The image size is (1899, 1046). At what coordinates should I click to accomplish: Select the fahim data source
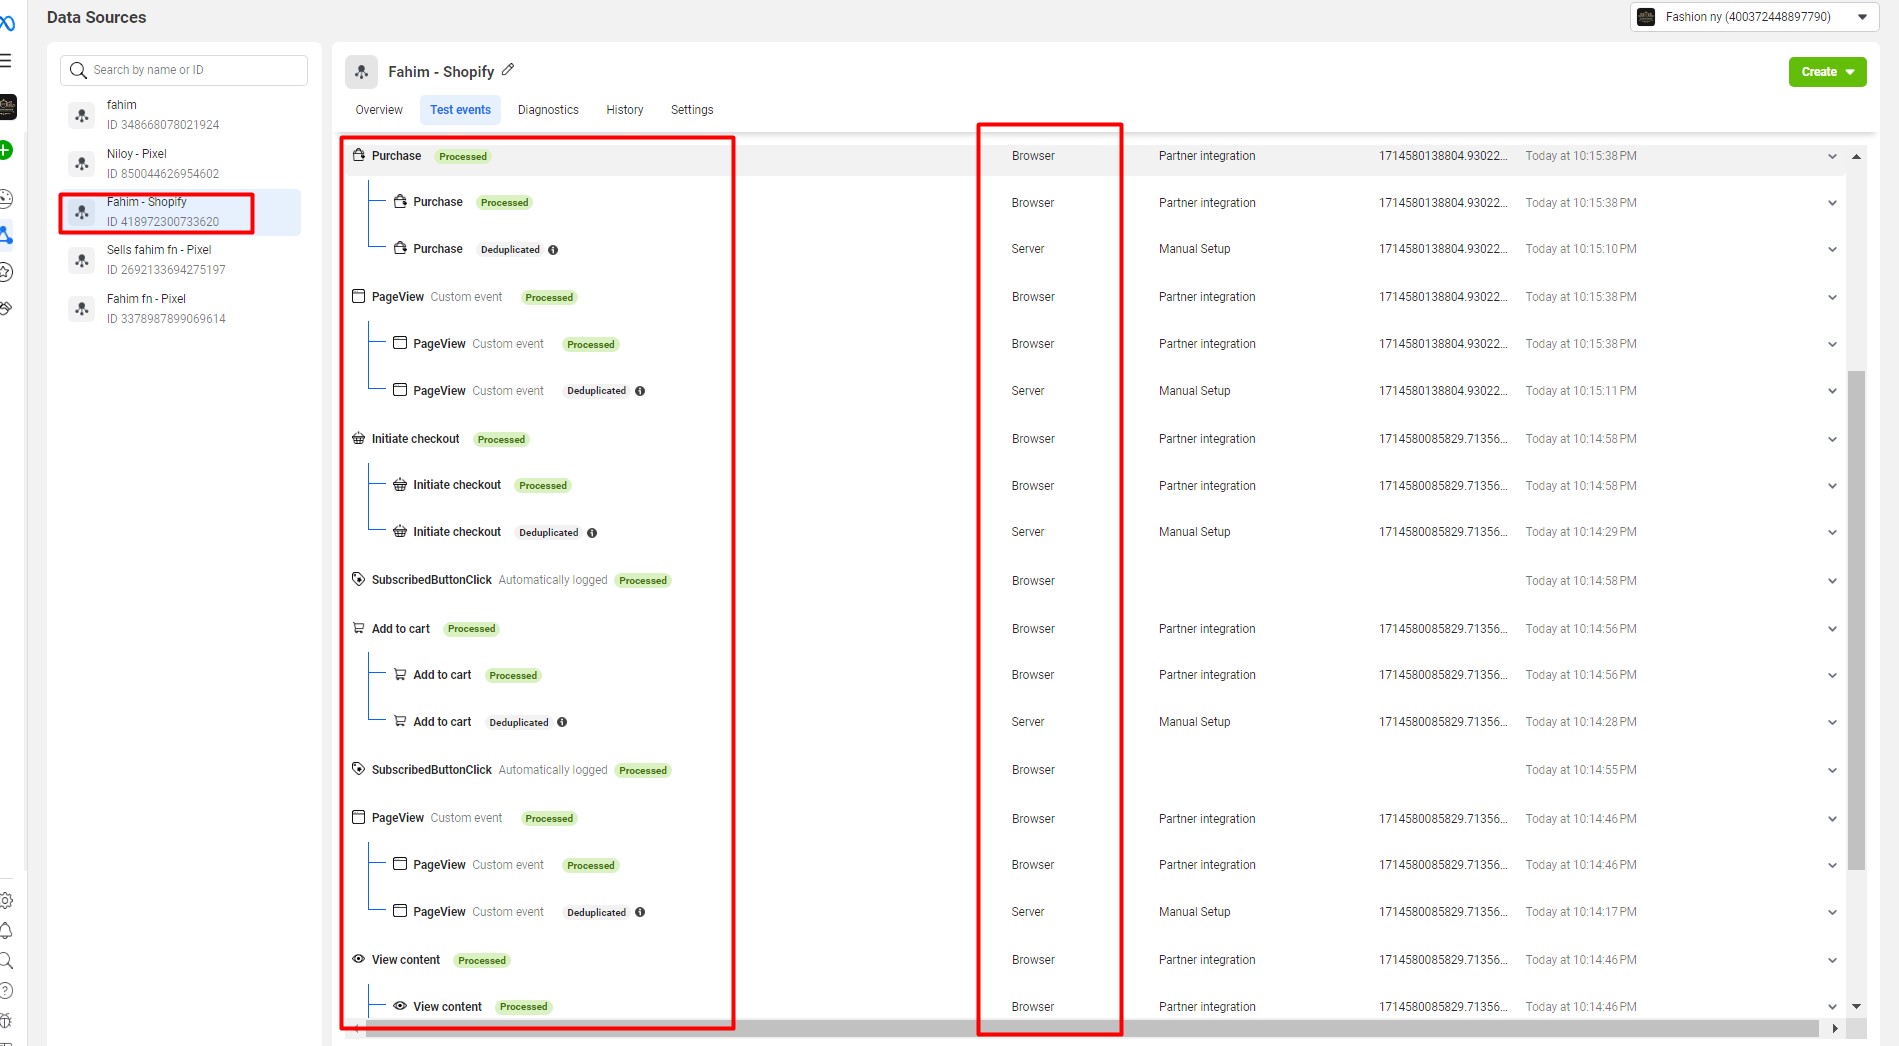[180, 115]
